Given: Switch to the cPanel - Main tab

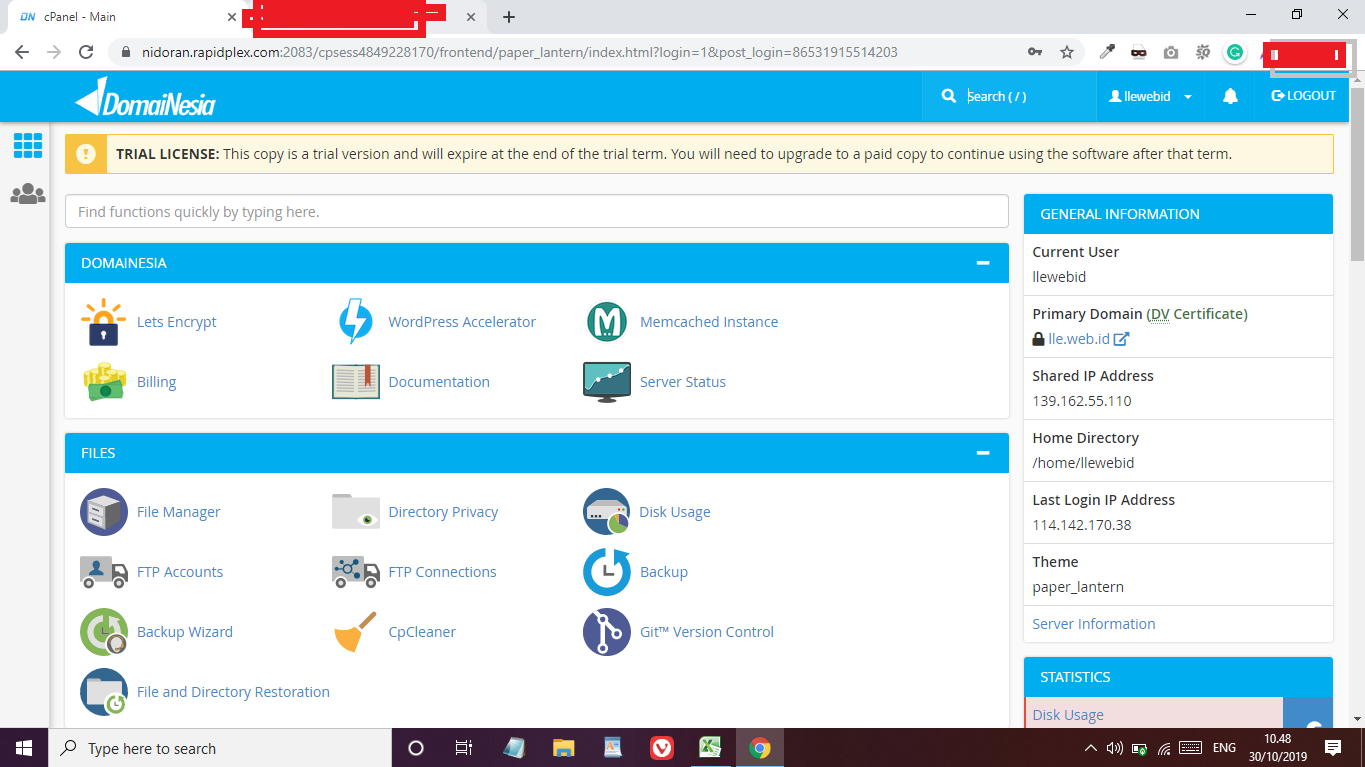Looking at the screenshot, I should (125, 17).
